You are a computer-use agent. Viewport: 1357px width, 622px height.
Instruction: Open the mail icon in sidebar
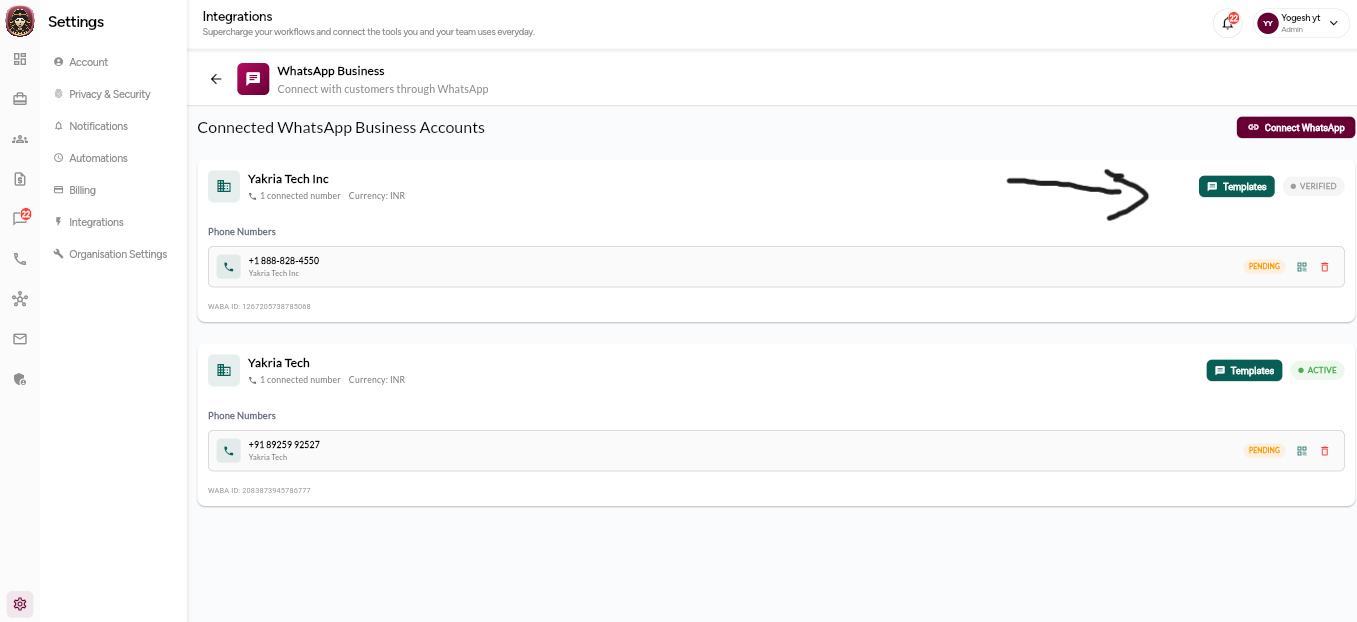click(x=20, y=339)
